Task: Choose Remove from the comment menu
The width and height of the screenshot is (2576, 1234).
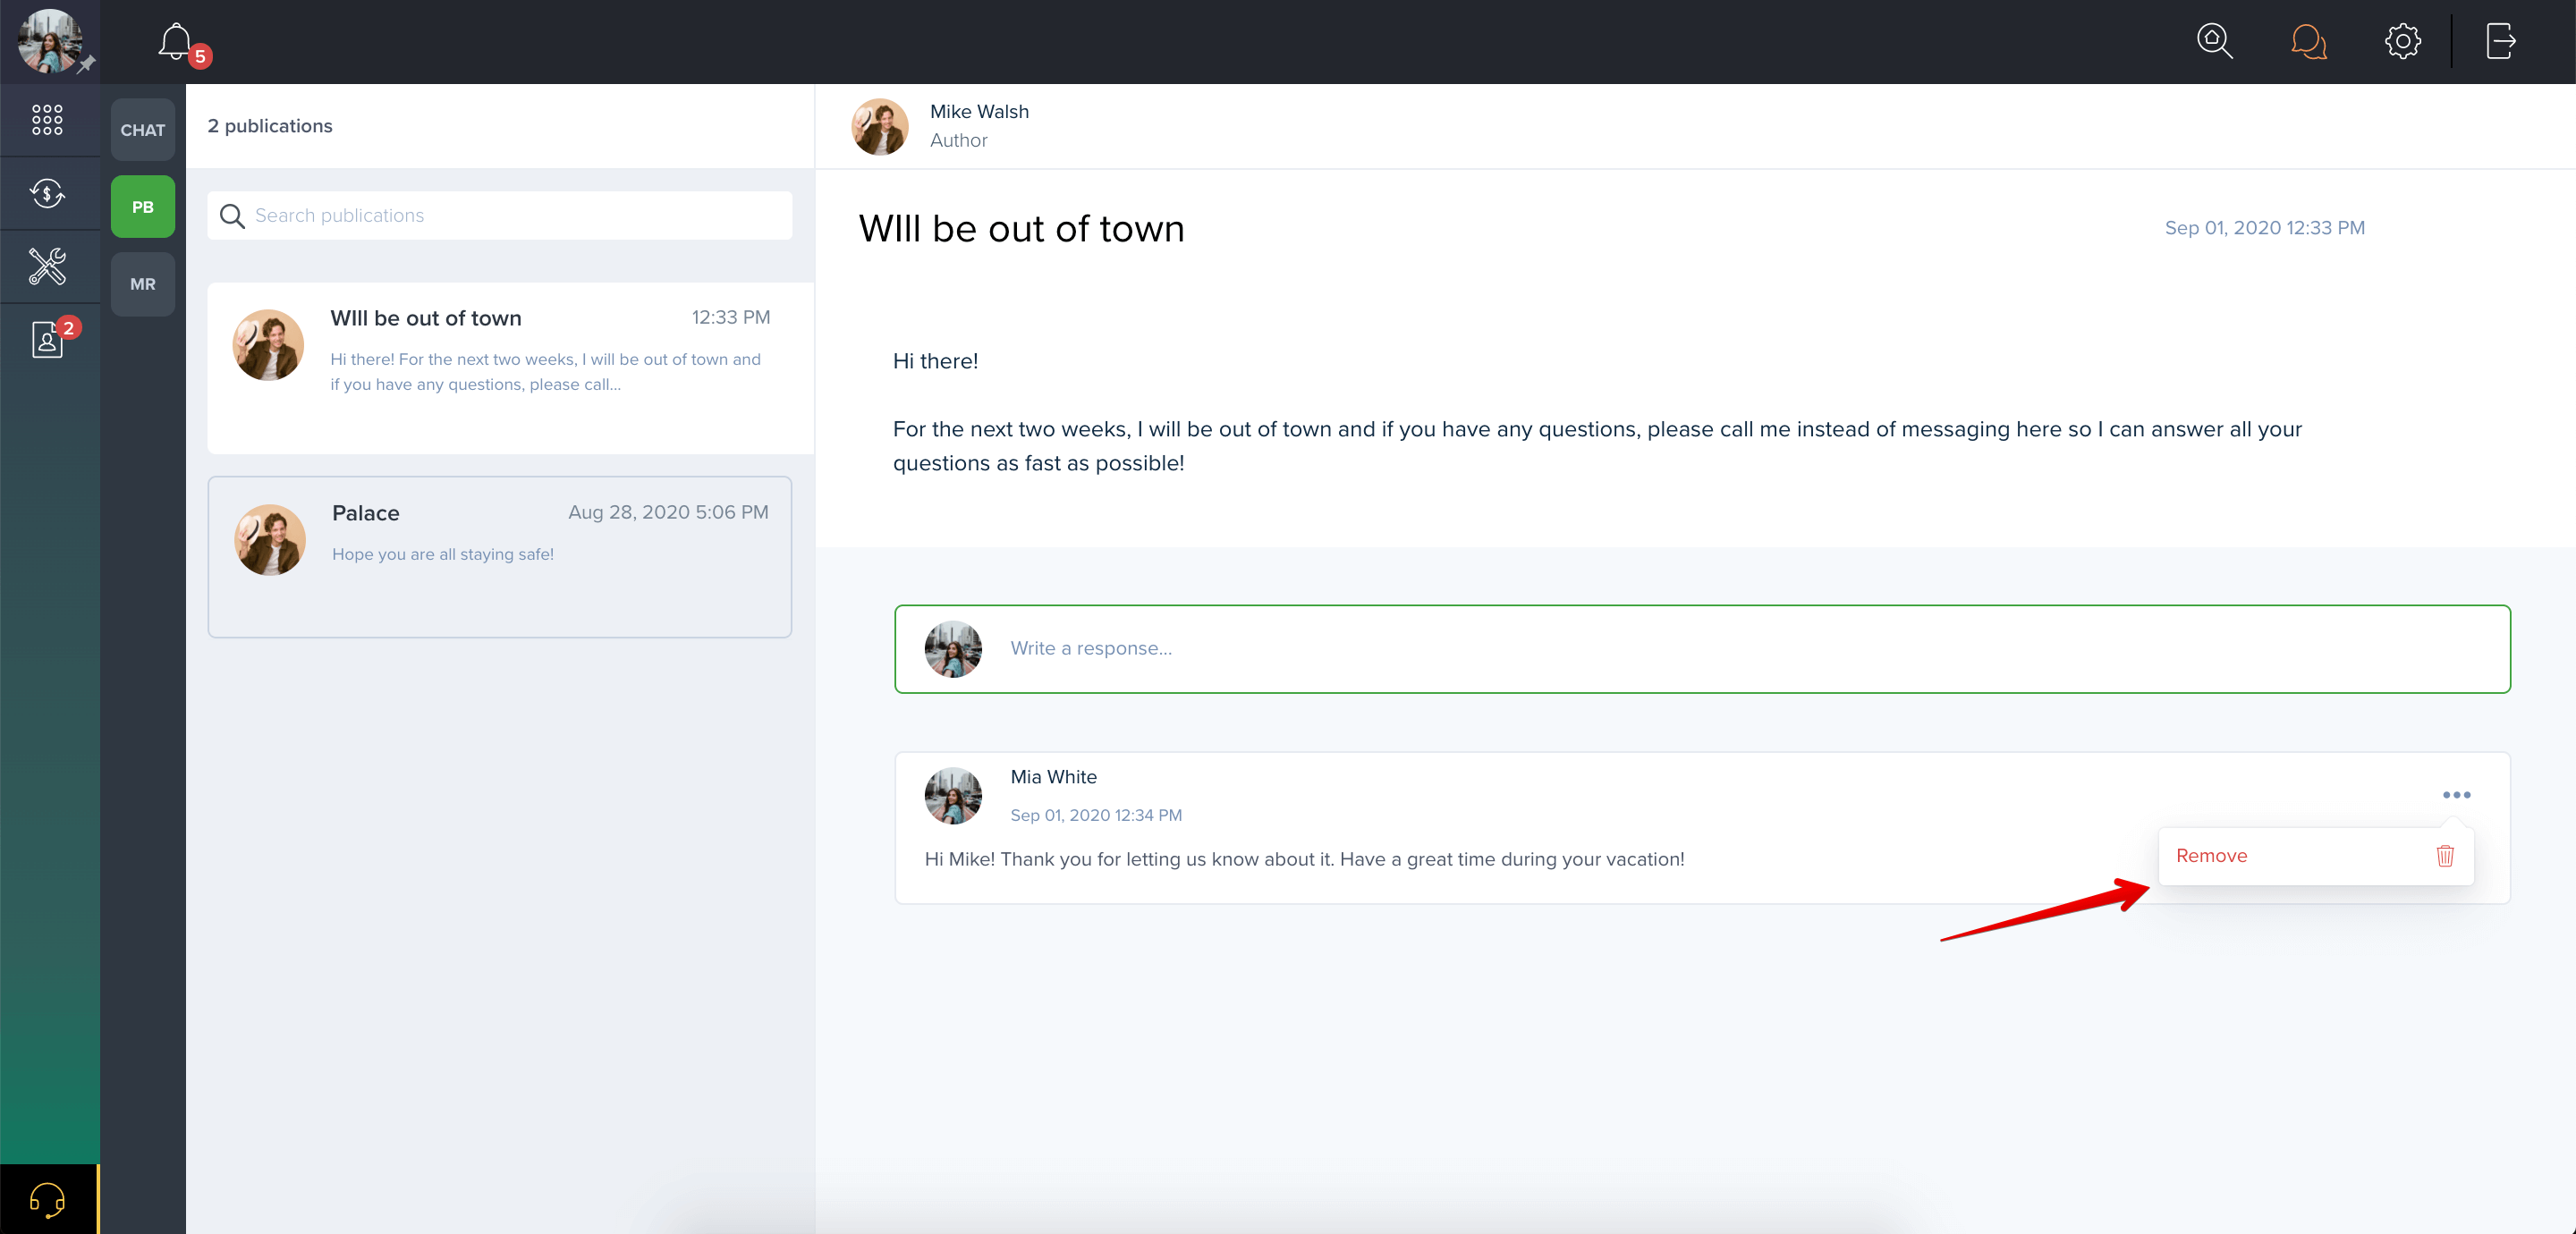Action: point(2316,856)
